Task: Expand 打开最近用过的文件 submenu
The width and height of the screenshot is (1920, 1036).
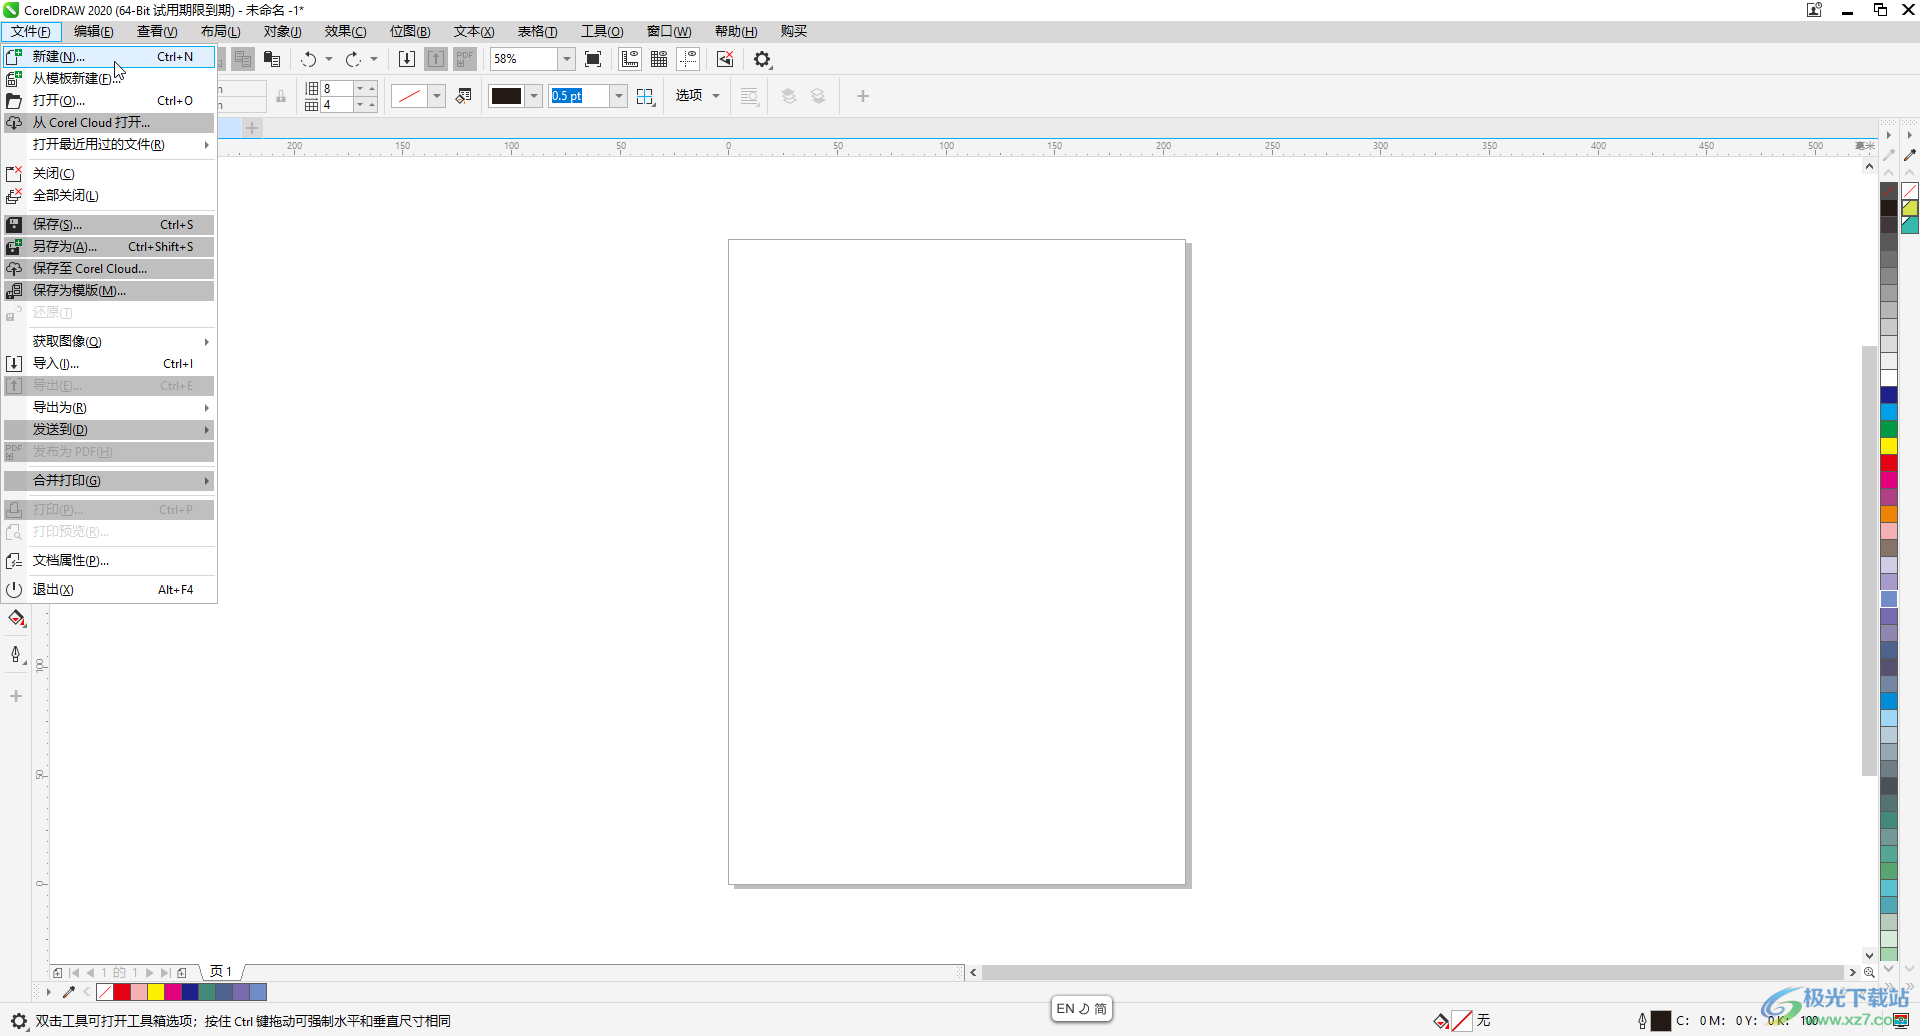Action: pos(110,145)
